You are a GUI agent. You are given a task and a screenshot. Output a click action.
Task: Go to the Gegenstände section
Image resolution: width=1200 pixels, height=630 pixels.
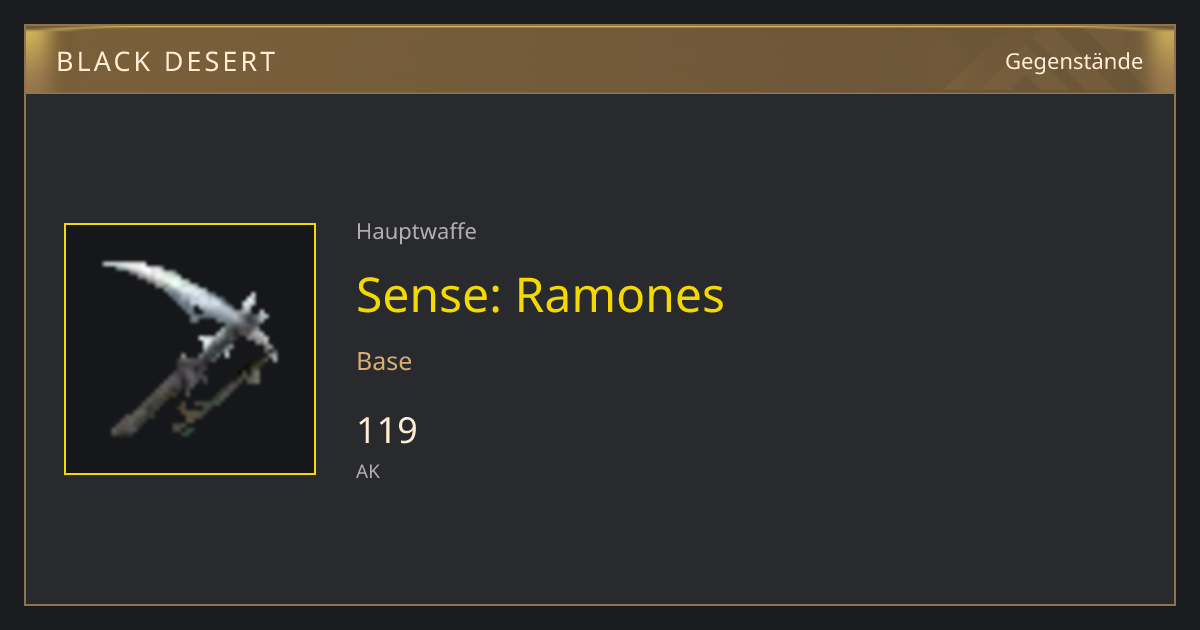tap(1073, 62)
